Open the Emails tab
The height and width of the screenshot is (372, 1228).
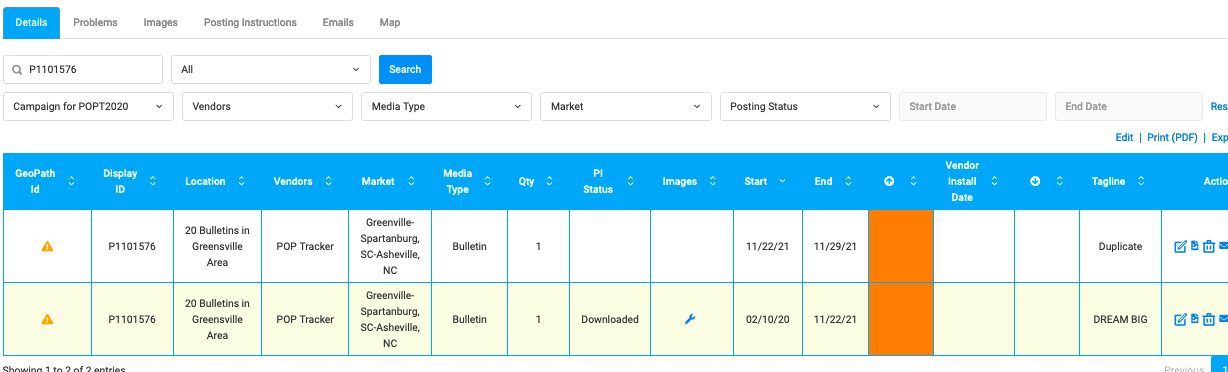(338, 22)
